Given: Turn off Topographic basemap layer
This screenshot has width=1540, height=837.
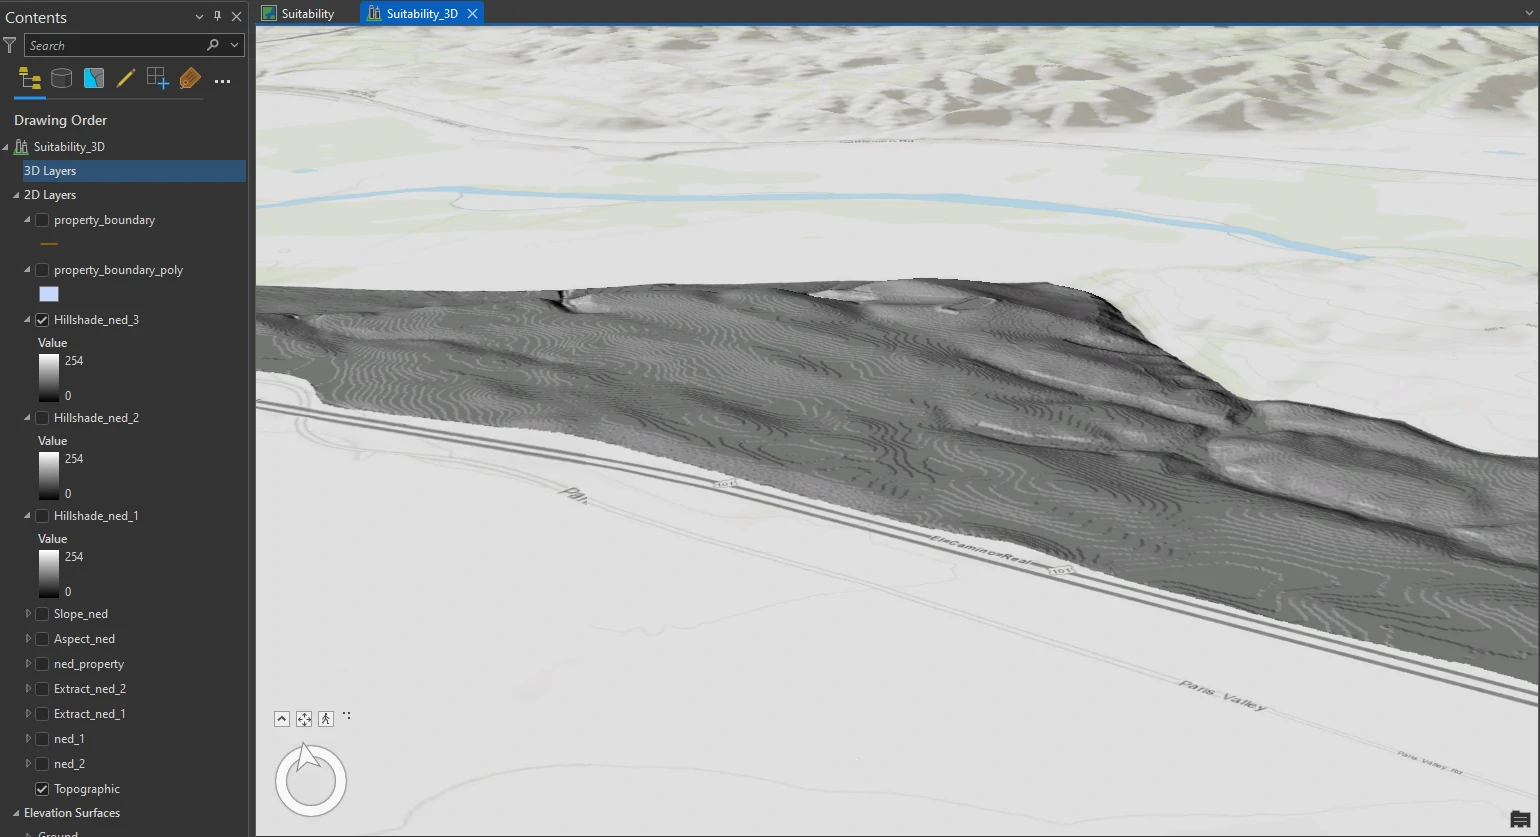Looking at the screenshot, I should coord(42,789).
